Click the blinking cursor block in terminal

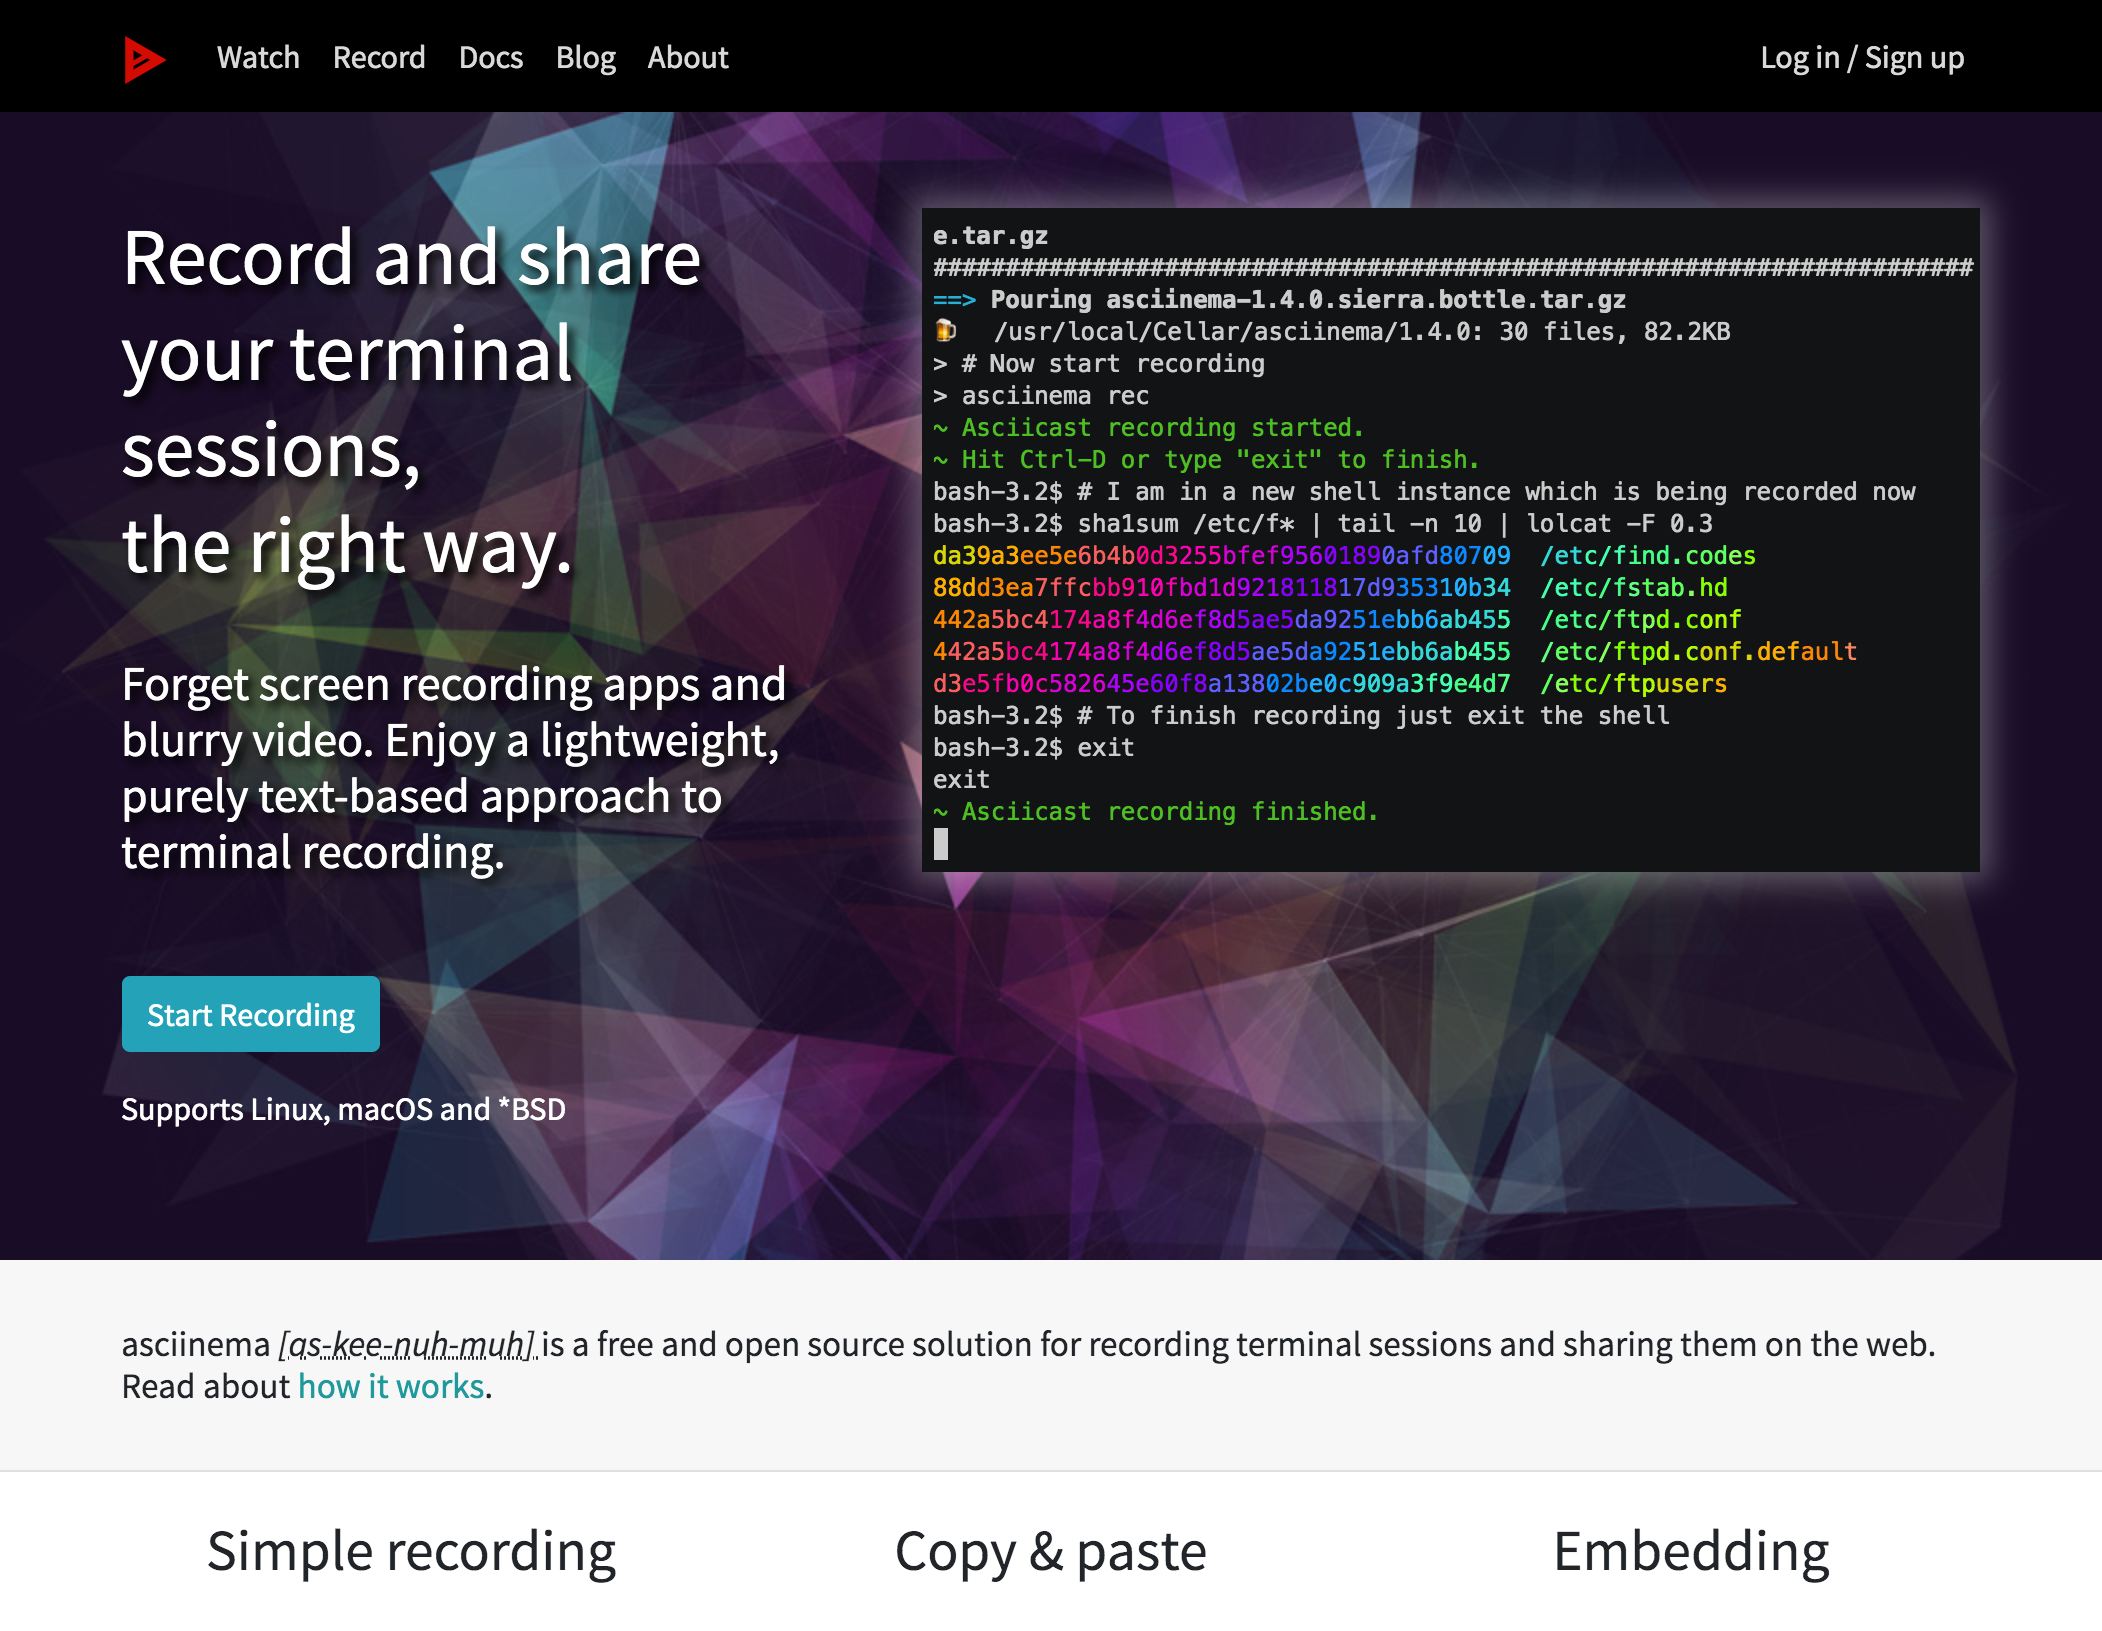click(x=941, y=845)
